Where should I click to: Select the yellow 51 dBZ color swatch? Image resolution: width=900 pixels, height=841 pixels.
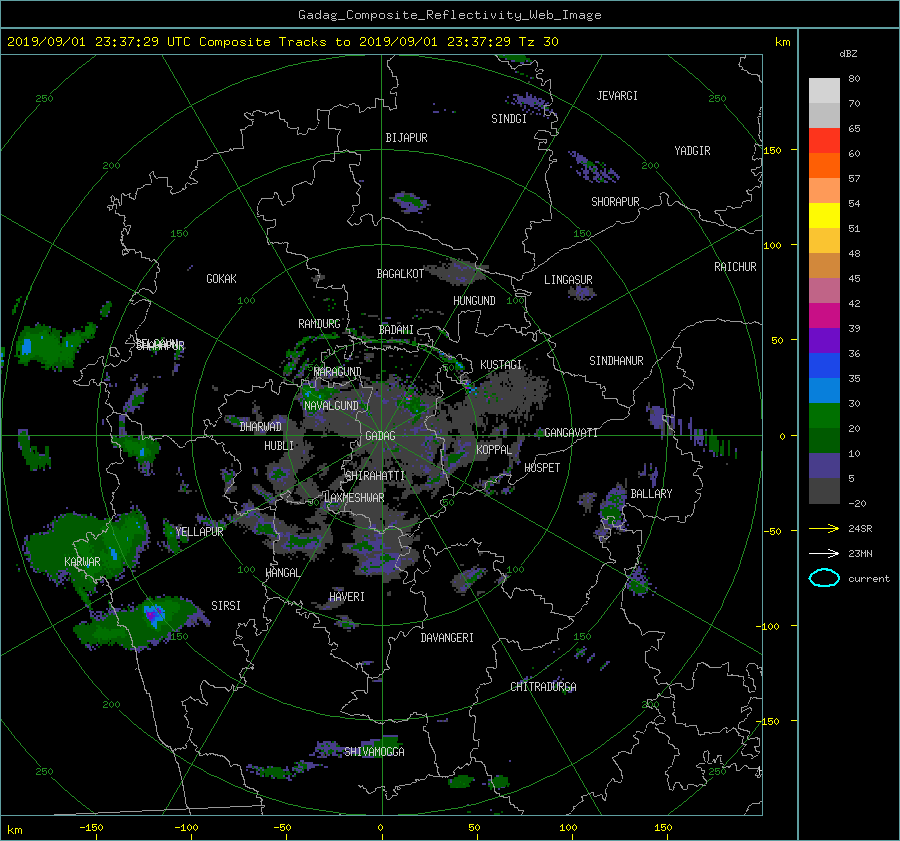(x=824, y=216)
